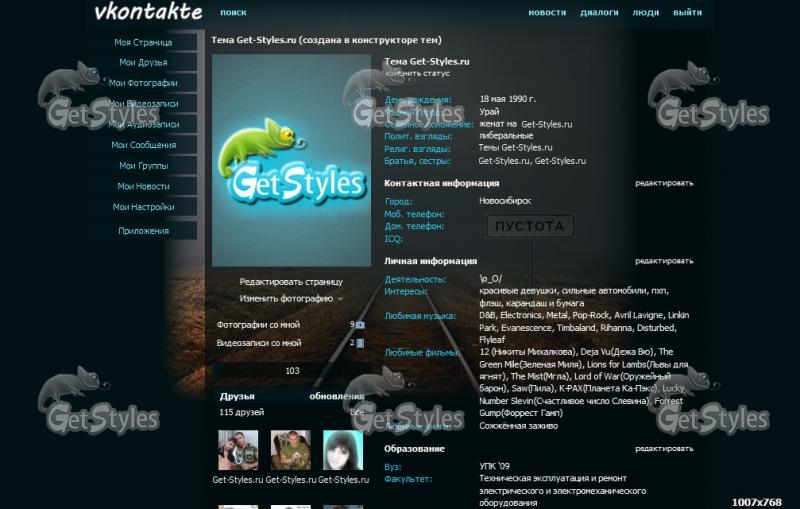Open диалоги from the top navigation
The height and width of the screenshot is (509, 800).
tap(599, 13)
